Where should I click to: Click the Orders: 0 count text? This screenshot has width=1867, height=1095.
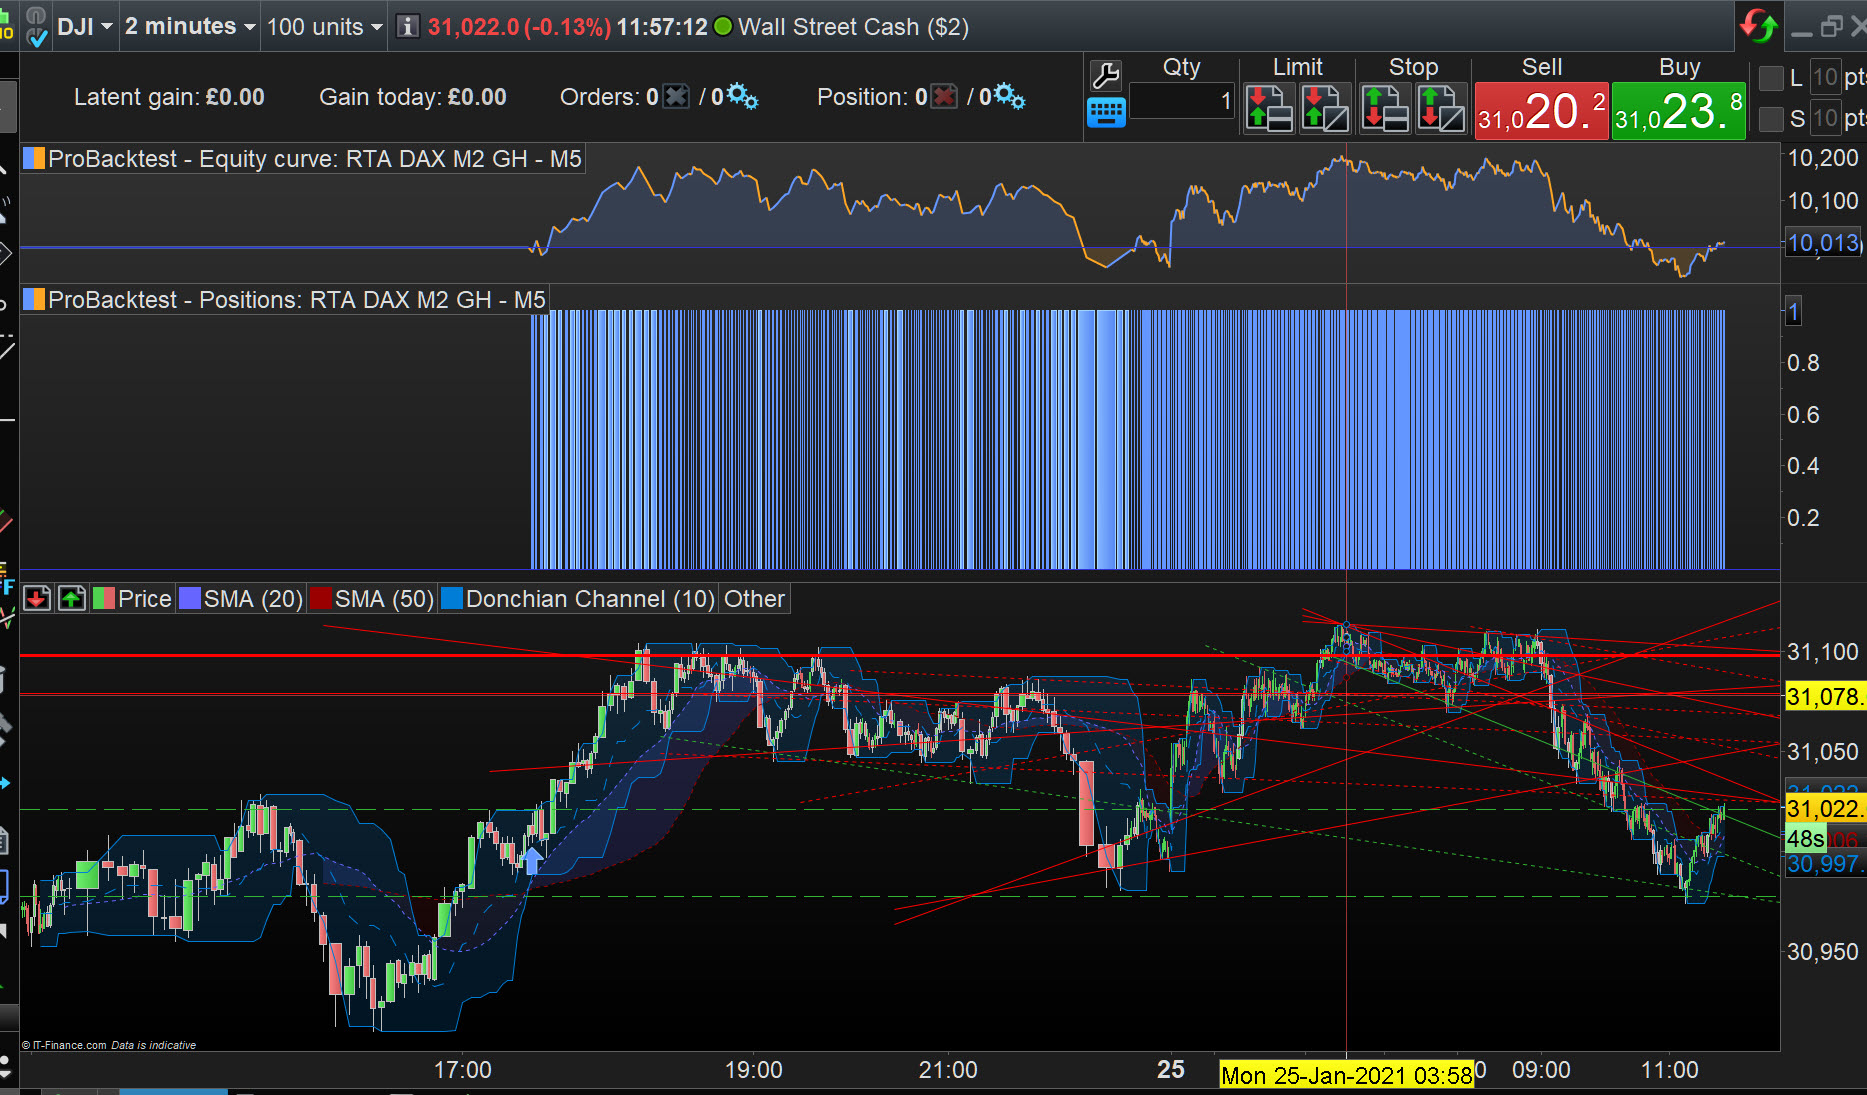click(609, 97)
